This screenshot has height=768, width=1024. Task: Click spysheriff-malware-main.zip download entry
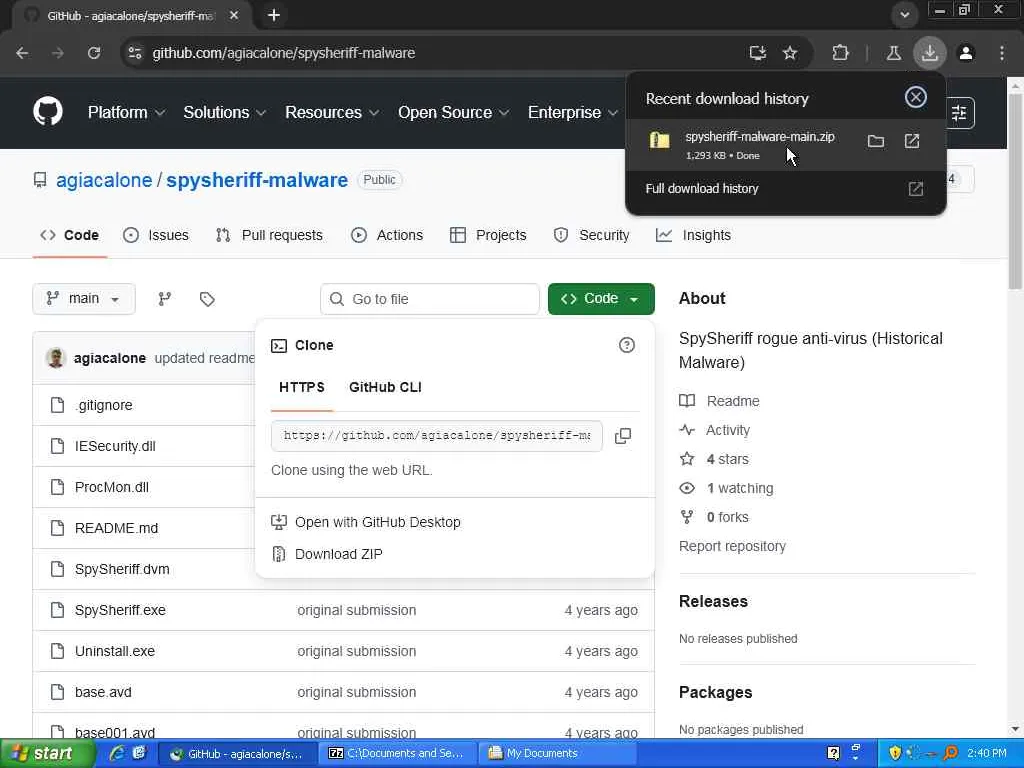[786, 145]
